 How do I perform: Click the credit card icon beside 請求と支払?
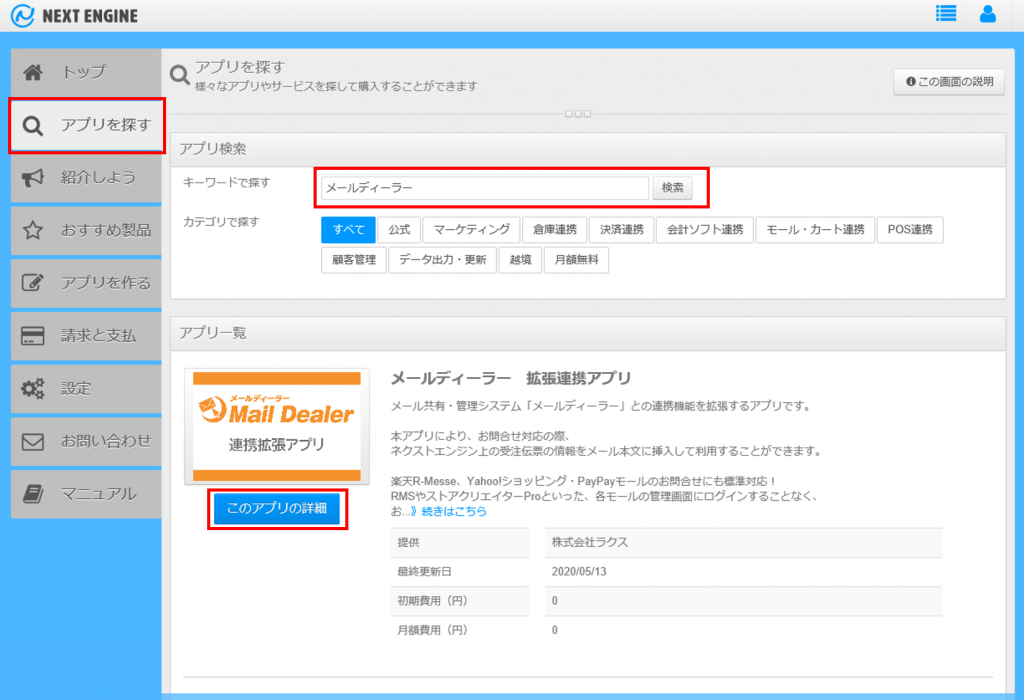33,336
